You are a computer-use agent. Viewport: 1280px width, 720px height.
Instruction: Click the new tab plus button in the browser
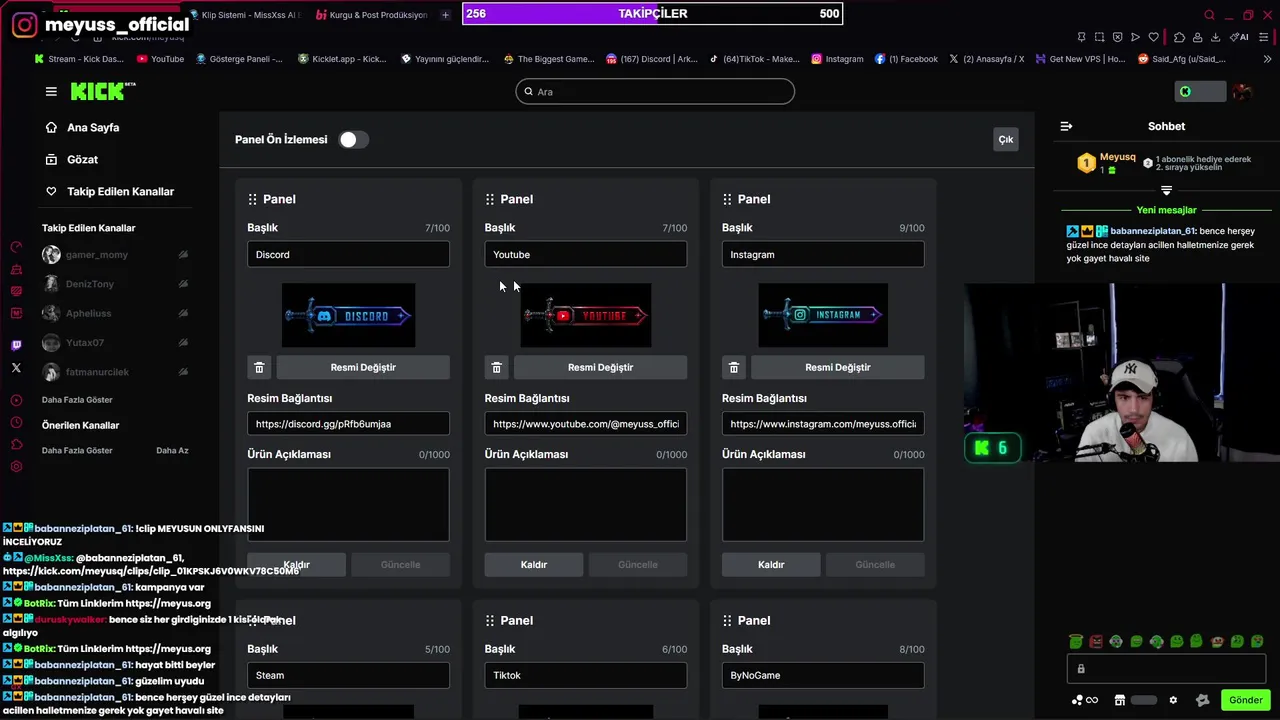tap(445, 15)
